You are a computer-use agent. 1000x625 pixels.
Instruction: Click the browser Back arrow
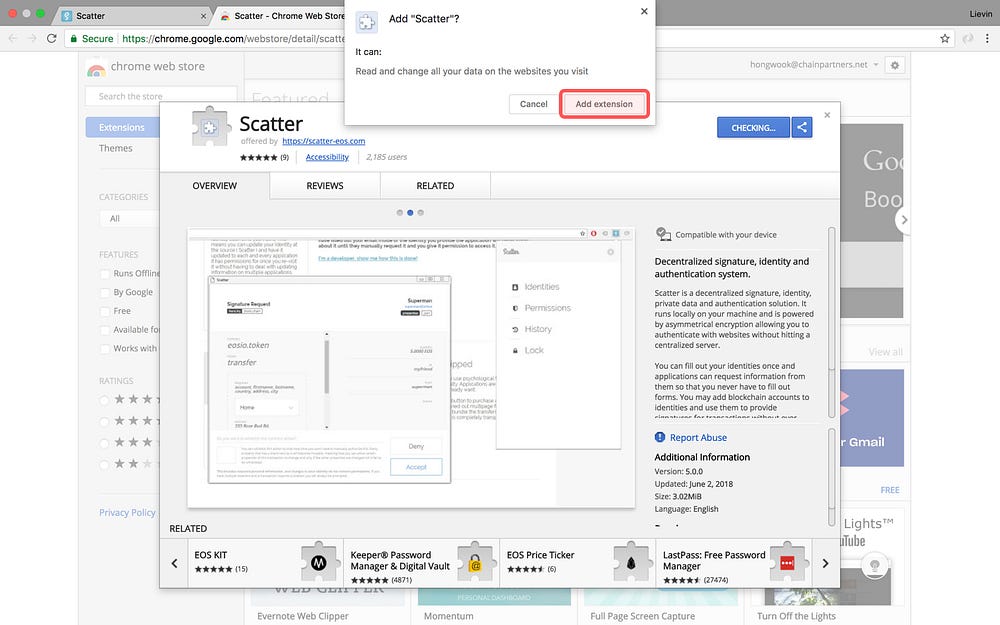click(13, 38)
